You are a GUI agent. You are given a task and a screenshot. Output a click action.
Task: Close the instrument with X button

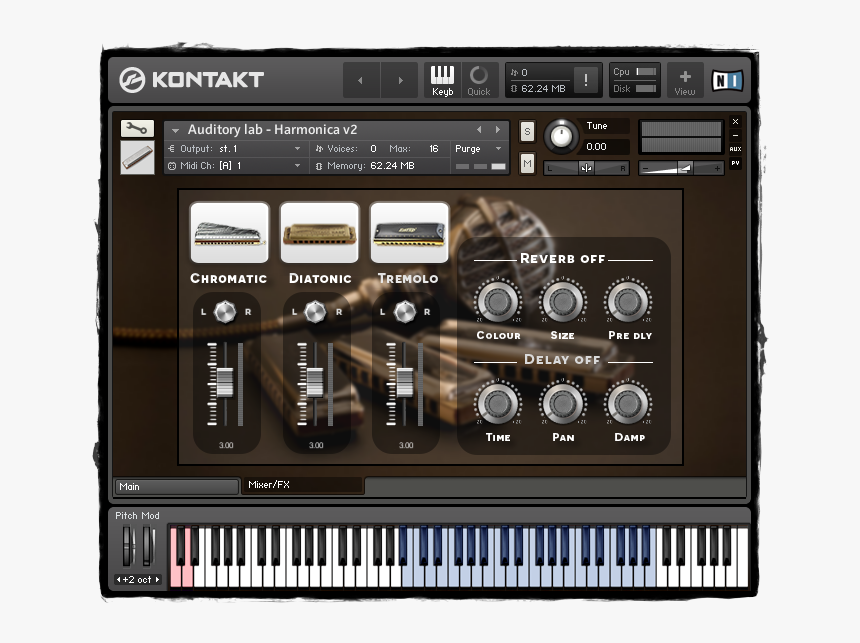pos(735,122)
